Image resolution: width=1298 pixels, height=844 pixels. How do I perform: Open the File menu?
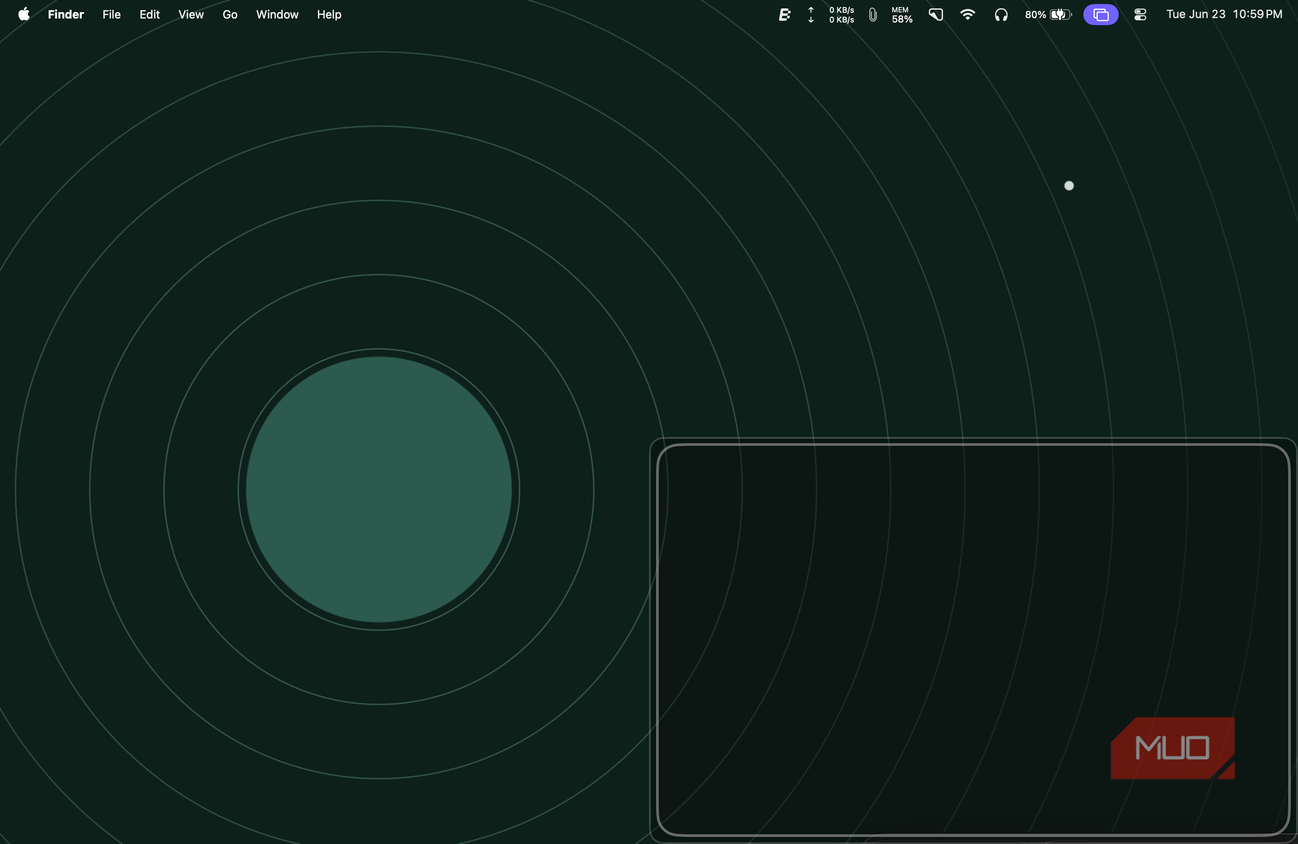point(112,14)
